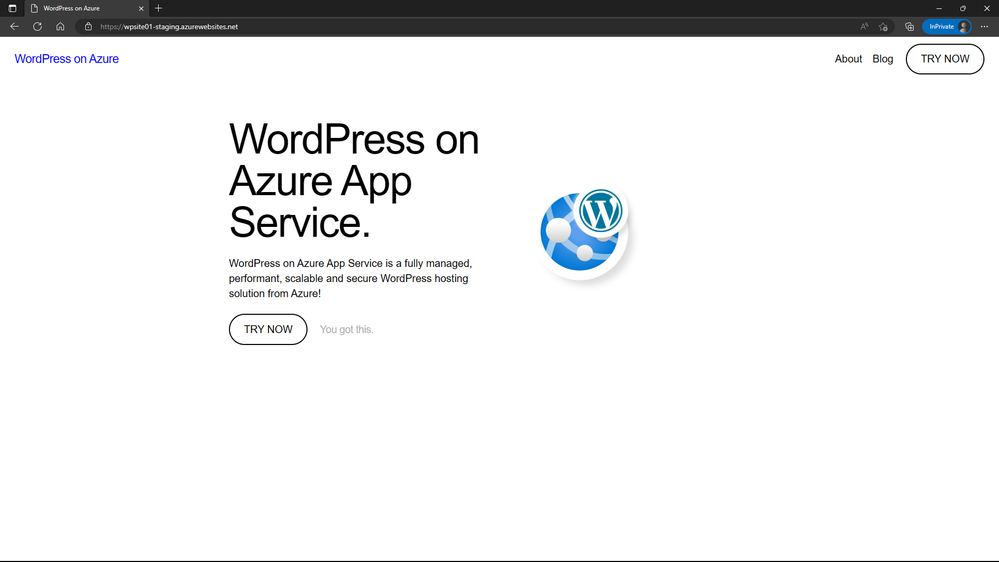
Task: Open the Settings and more ellipsis menu
Action: click(984, 27)
